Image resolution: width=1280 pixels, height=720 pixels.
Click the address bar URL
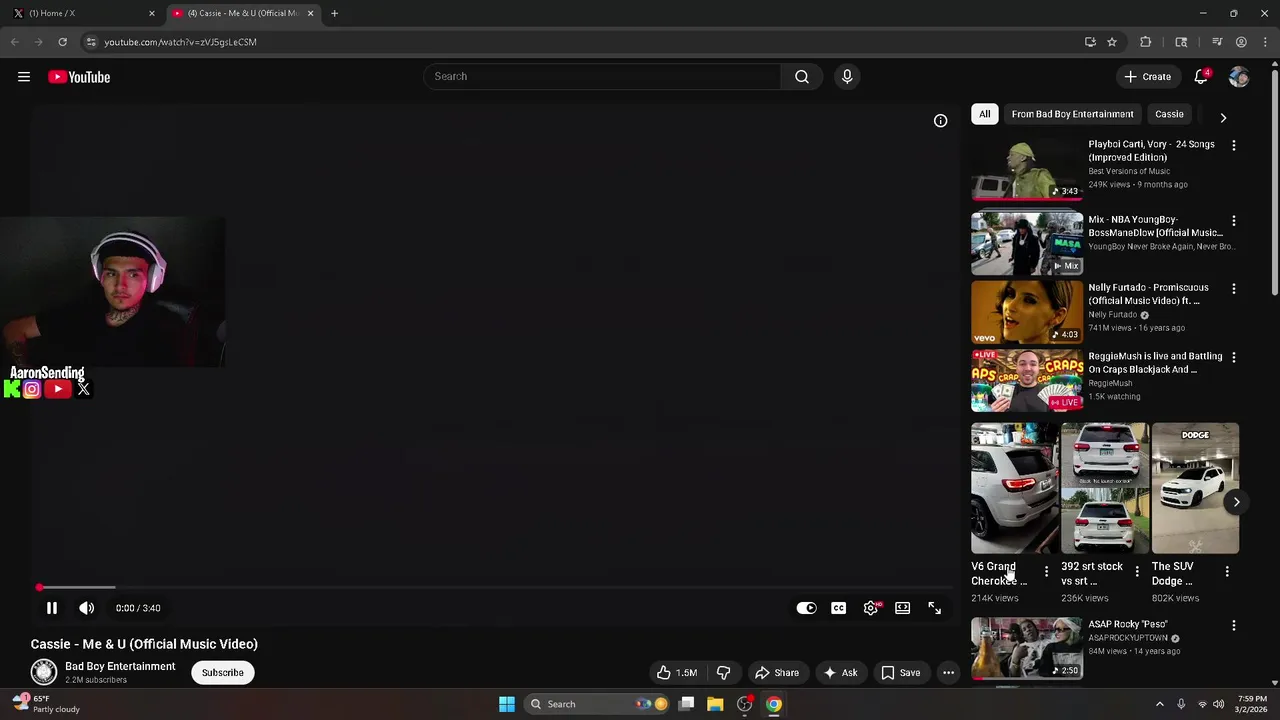point(180,42)
